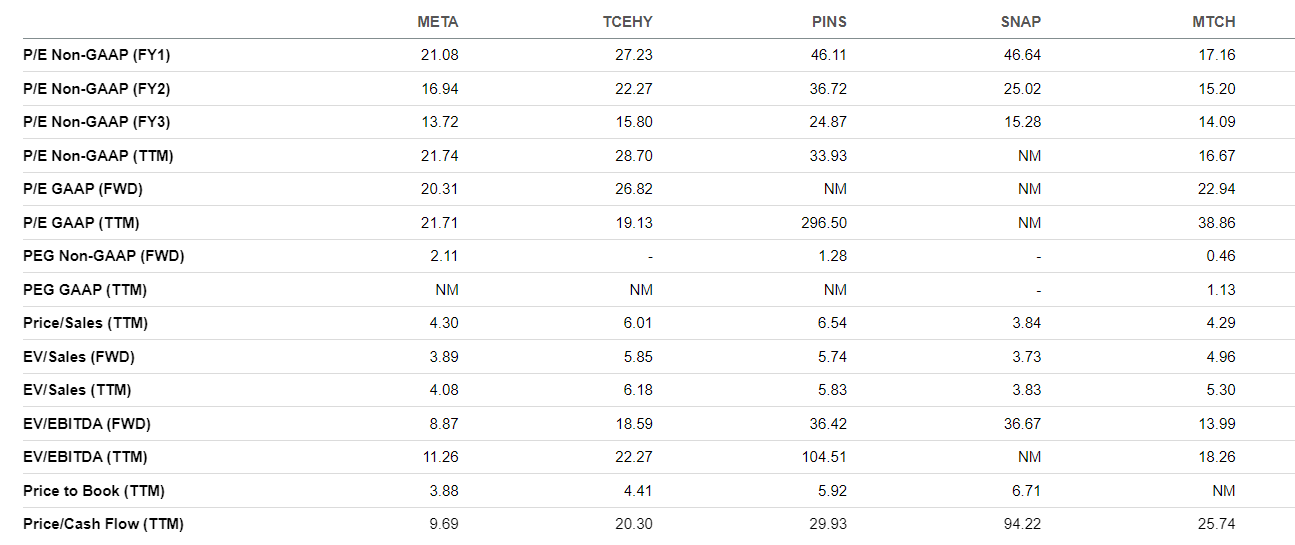Image resolution: width=1295 pixels, height=545 pixels.
Task: Select MTCH PEG Non-GAAP value 0.46
Action: 1221,256
